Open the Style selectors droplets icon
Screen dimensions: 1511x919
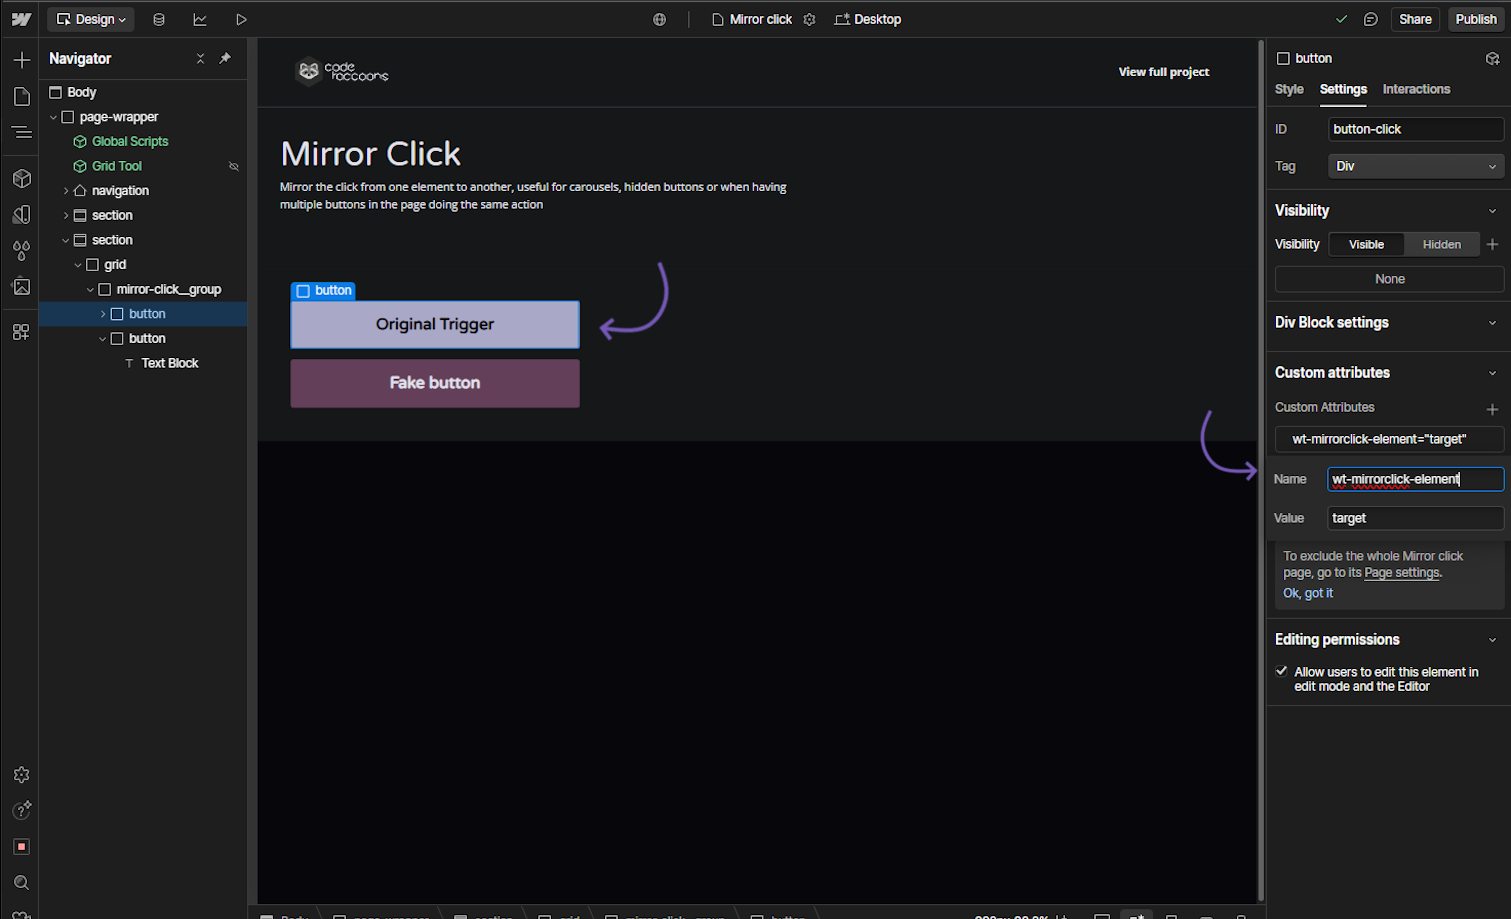pos(21,250)
